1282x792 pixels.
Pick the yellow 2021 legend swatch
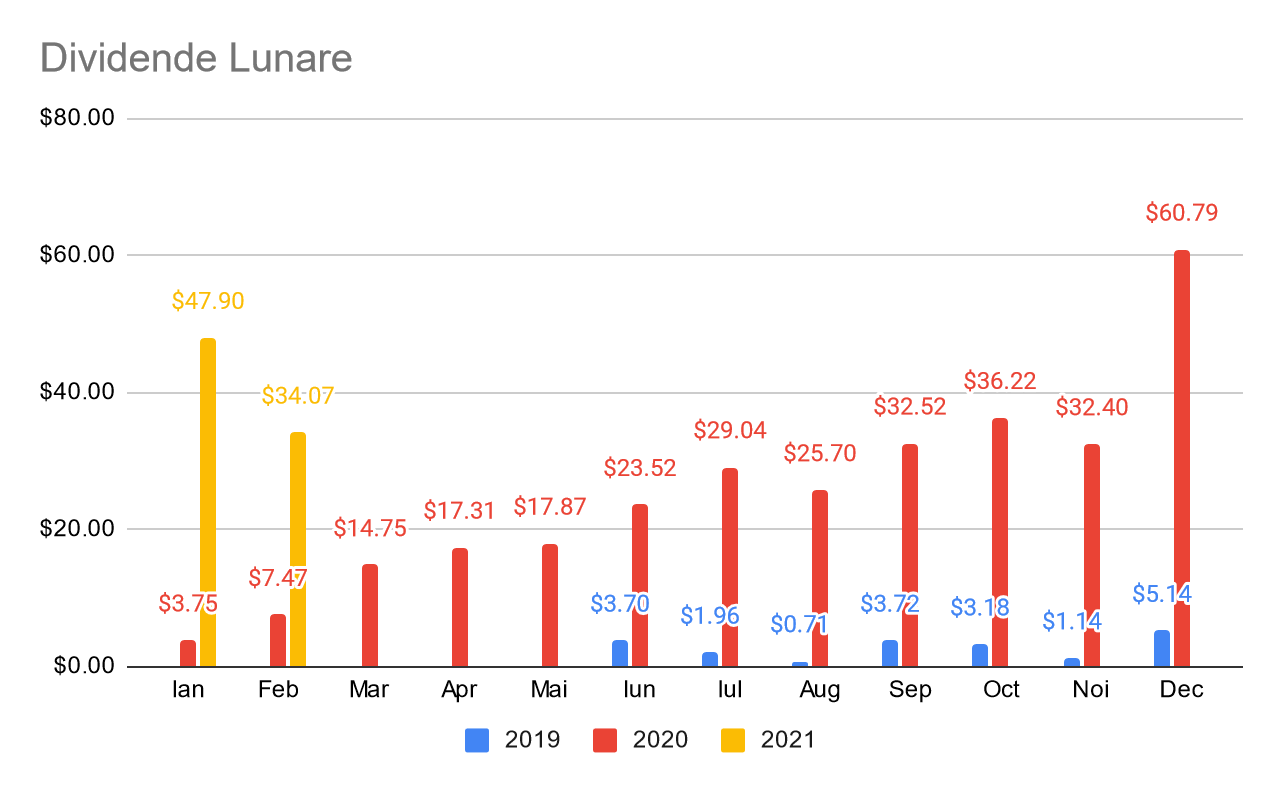click(x=733, y=740)
